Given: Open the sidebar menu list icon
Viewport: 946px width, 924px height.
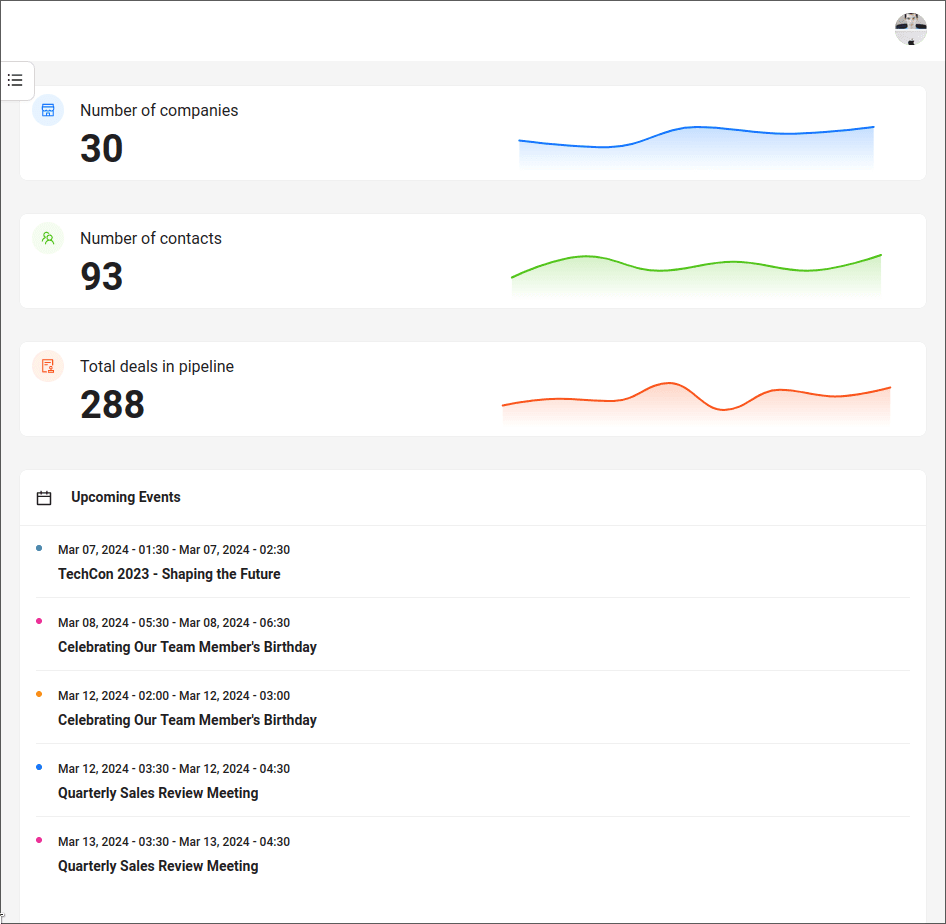Looking at the screenshot, I should (15, 80).
